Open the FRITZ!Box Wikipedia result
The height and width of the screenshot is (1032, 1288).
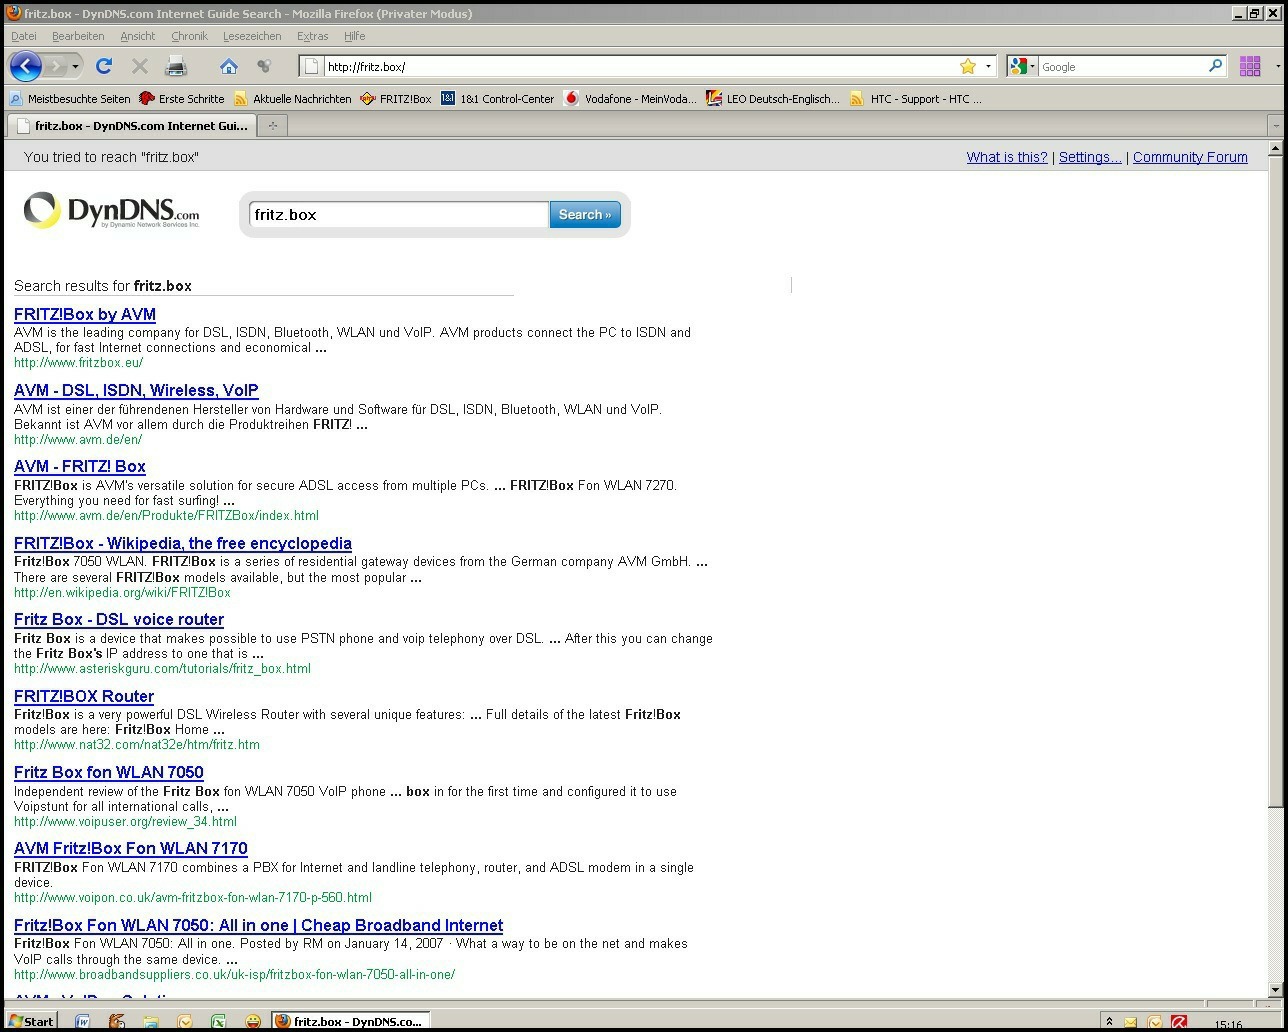[x=183, y=543]
